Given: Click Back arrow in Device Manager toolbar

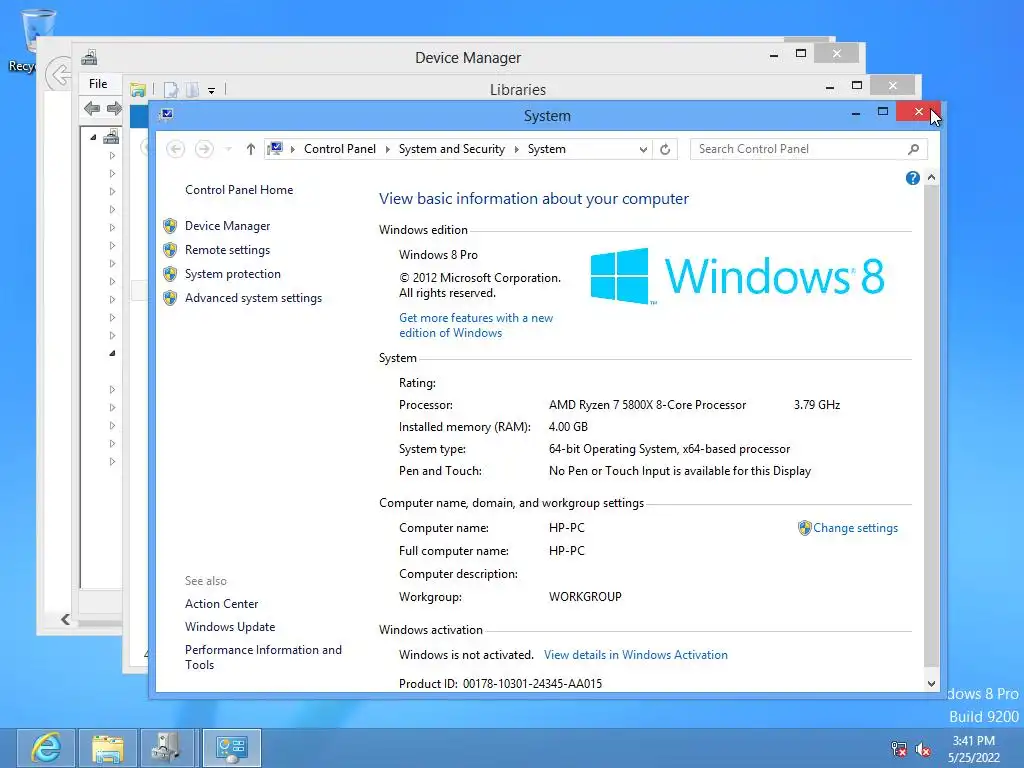Looking at the screenshot, I should point(92,108).
